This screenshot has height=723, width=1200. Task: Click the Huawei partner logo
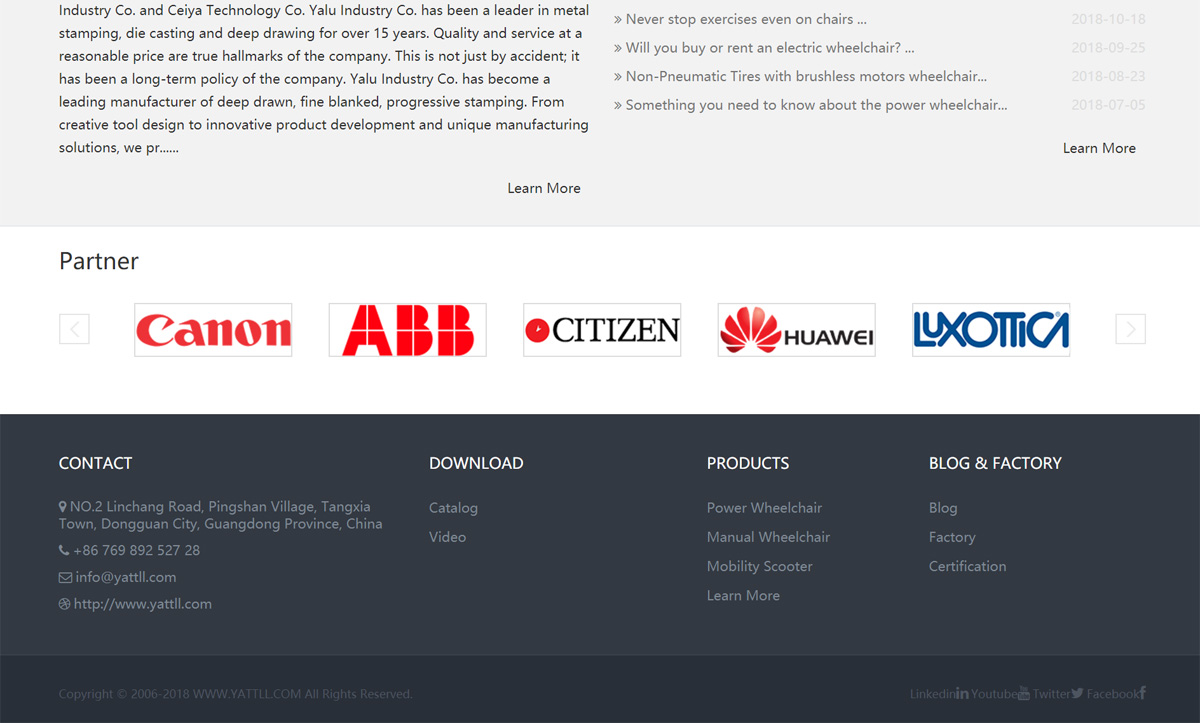(x=796, y=329)
